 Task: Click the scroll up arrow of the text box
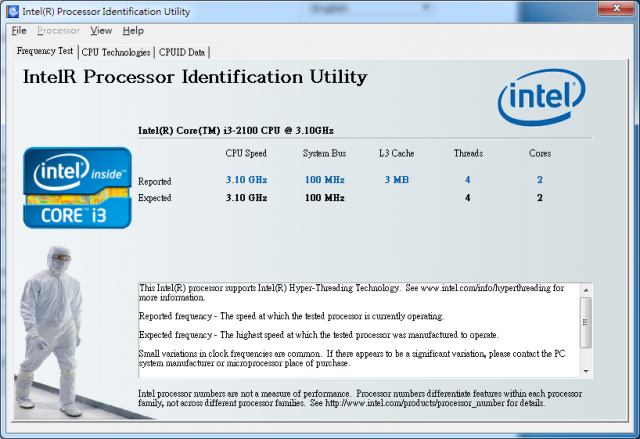click(586, 290)
